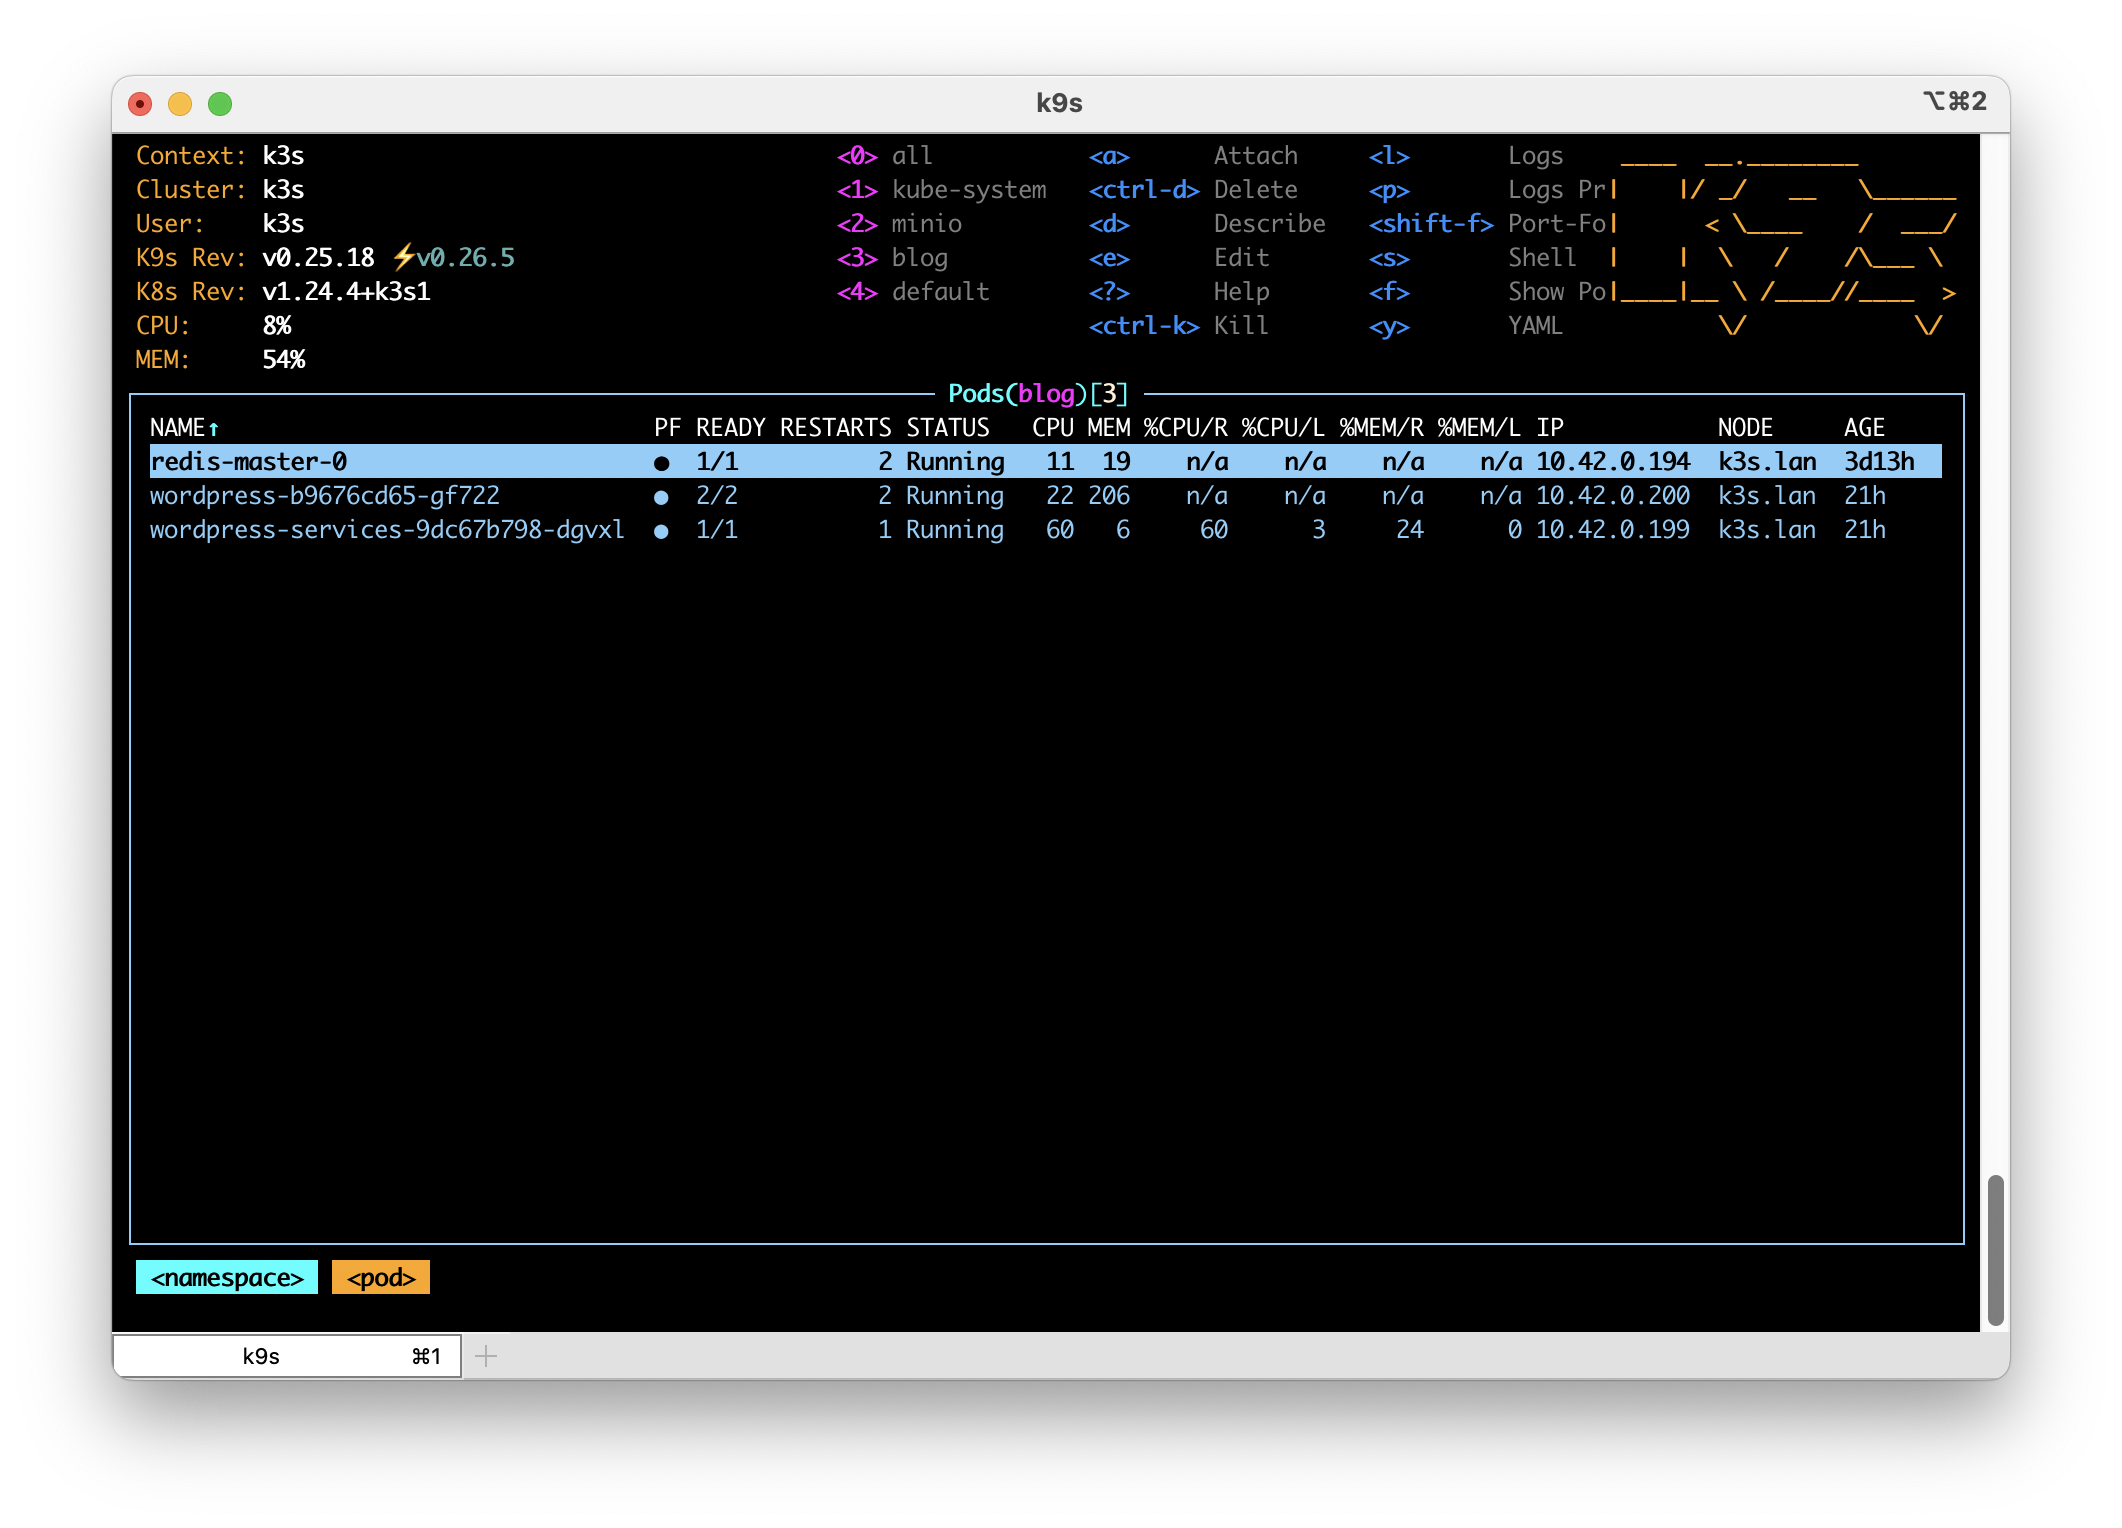Image resolution: width=2122 pixels, height=1528 pixels.
Task: Click the port-forward dot for wordpress-services pod
Action: point(661,531)
